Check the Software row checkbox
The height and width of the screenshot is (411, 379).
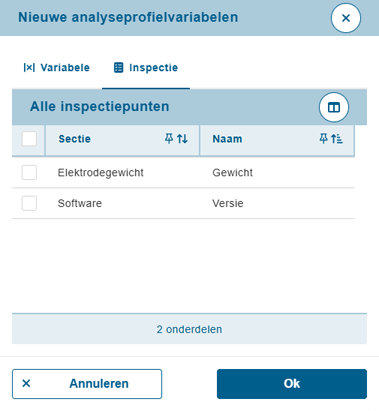pos(29,203)
